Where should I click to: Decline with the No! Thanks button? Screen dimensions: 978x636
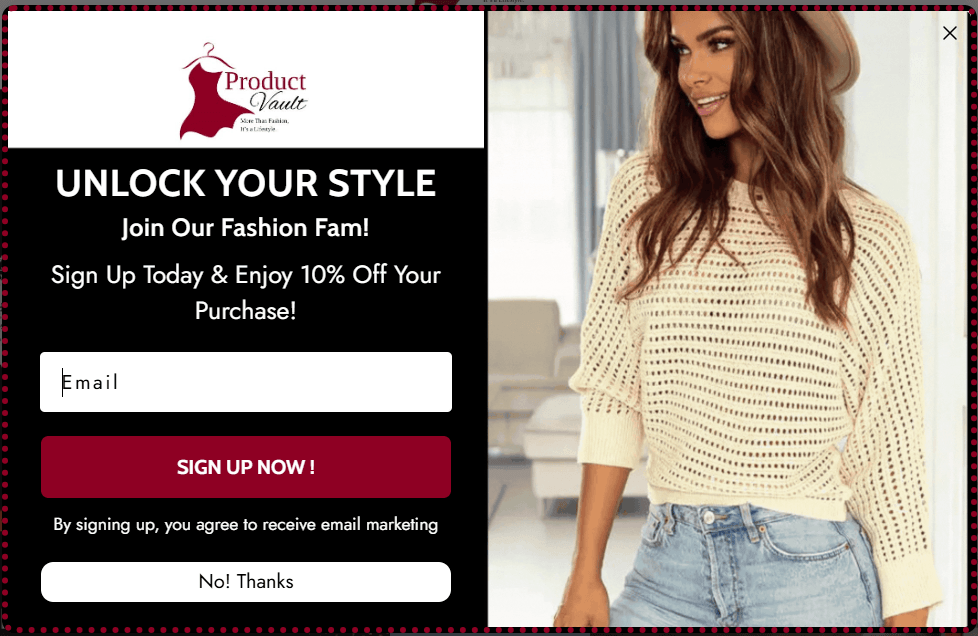[246, 582]
